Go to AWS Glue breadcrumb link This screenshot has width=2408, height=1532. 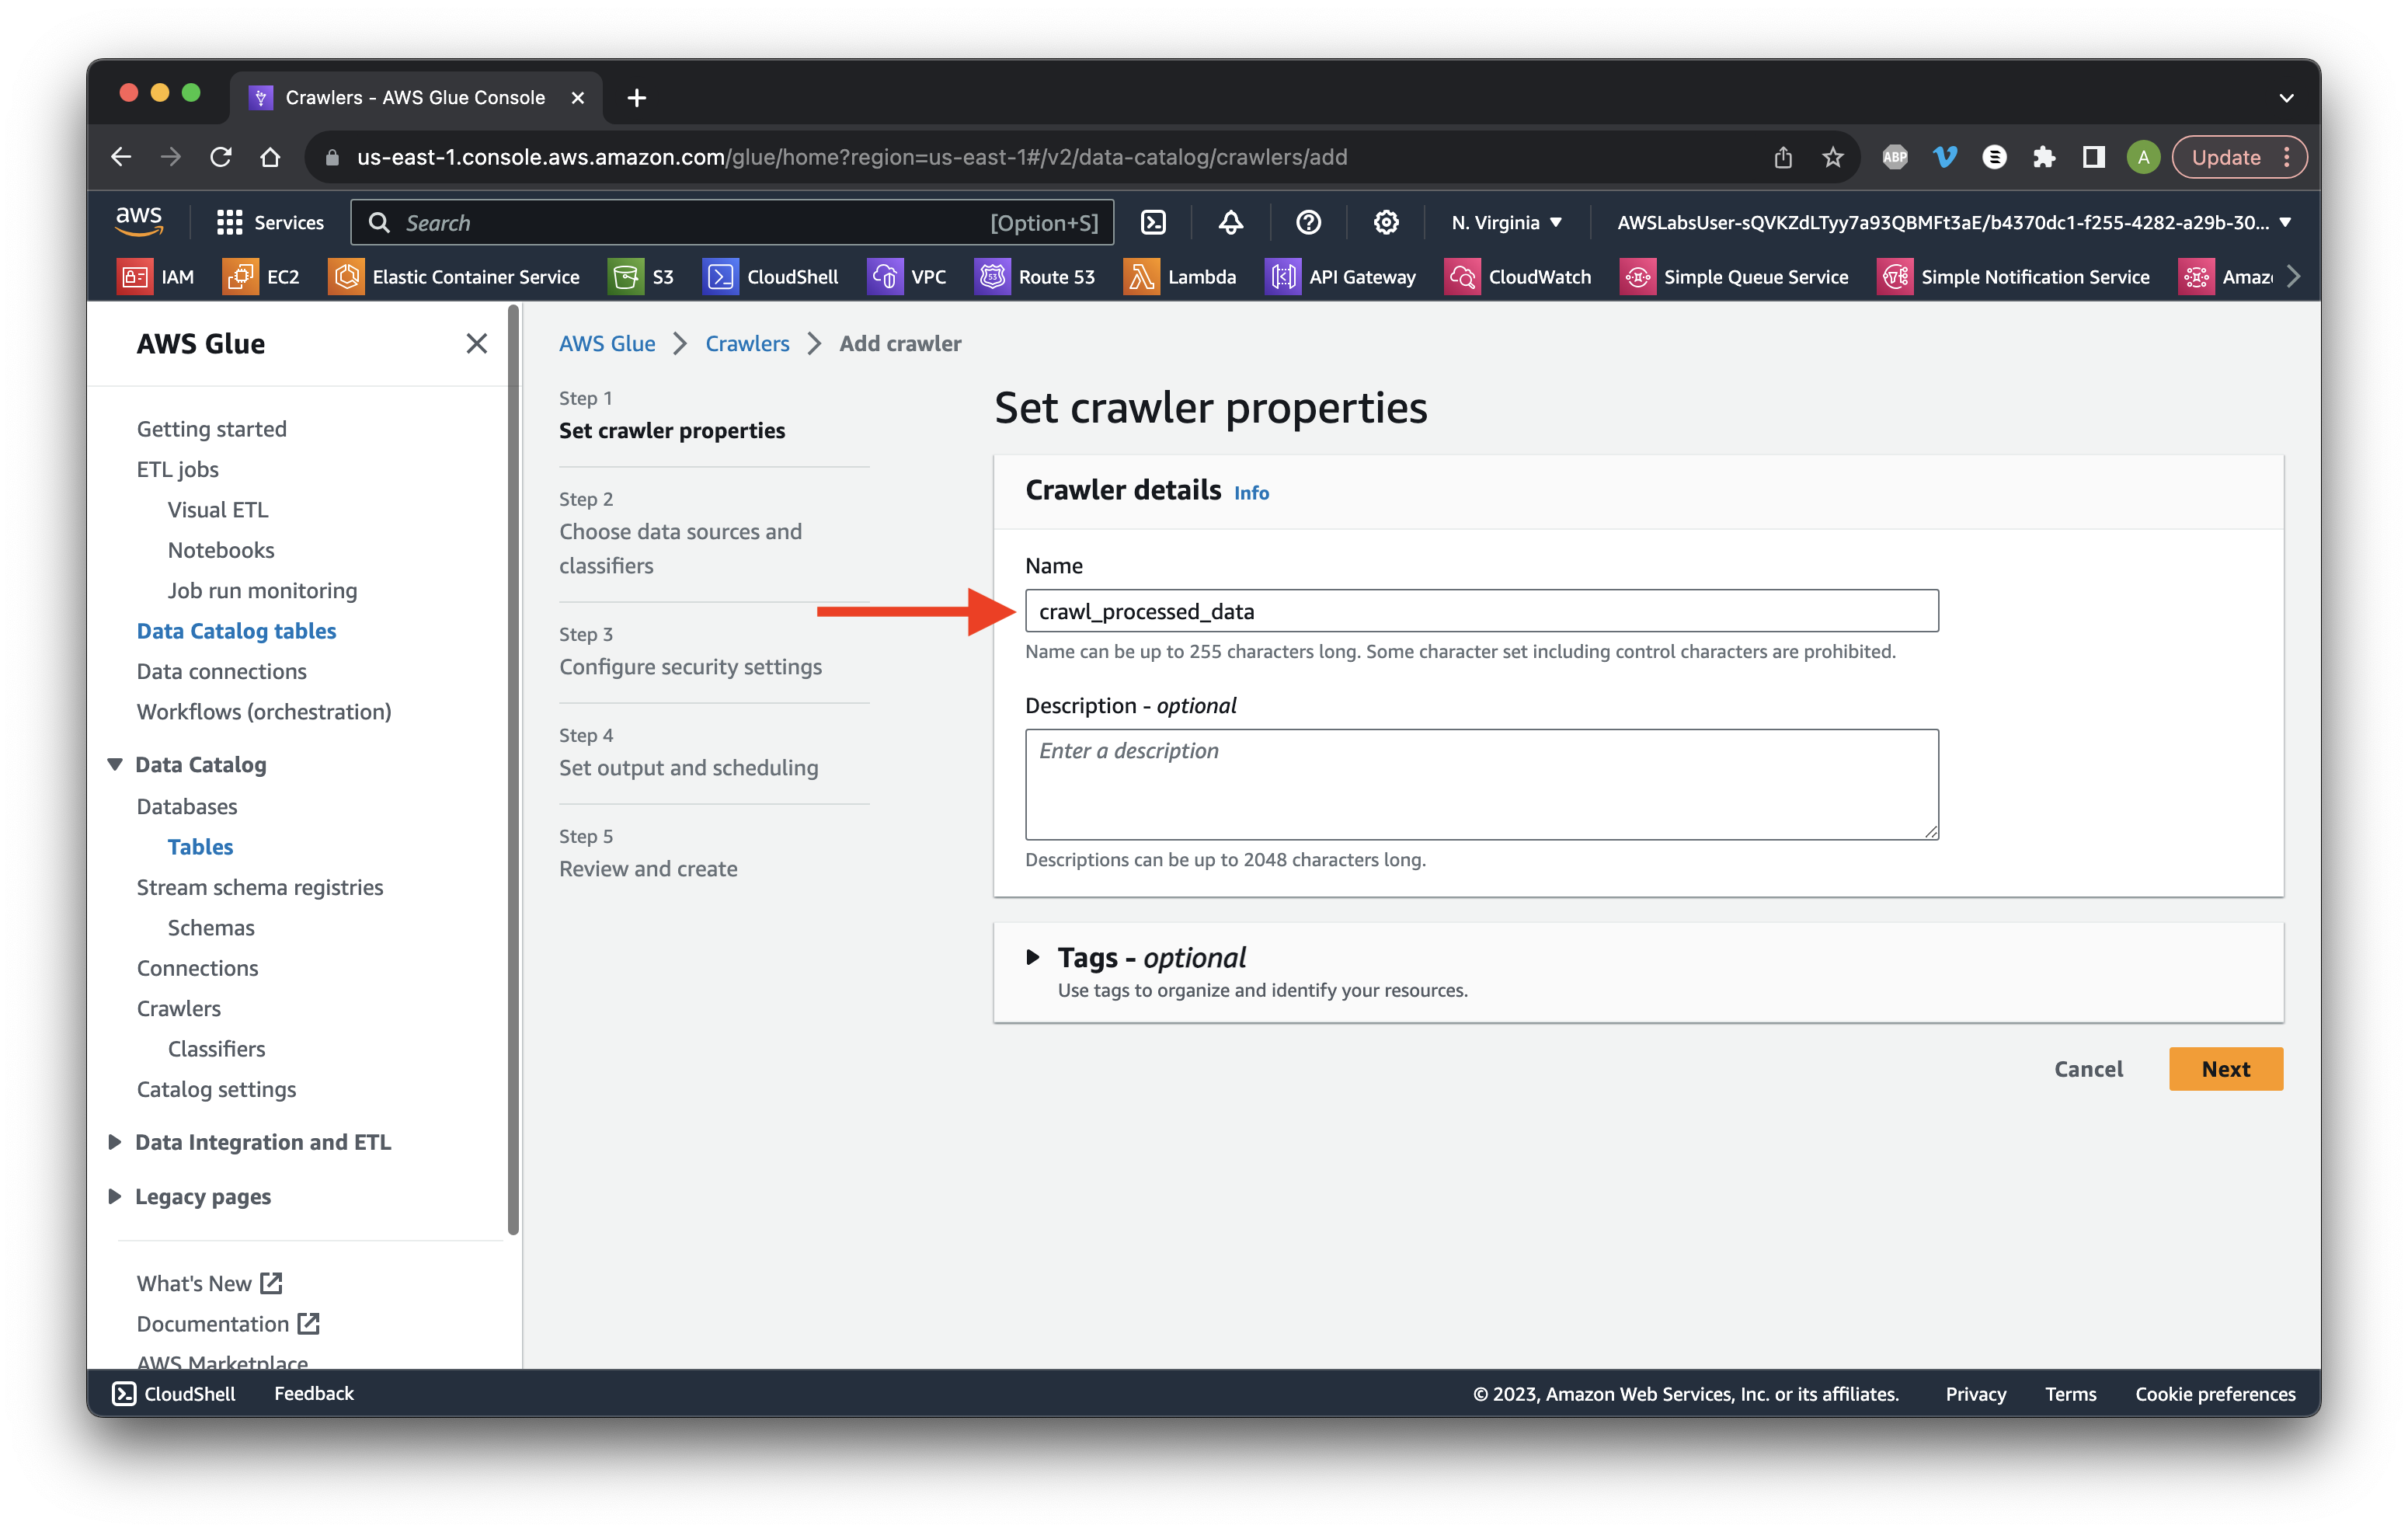[607, 343]
